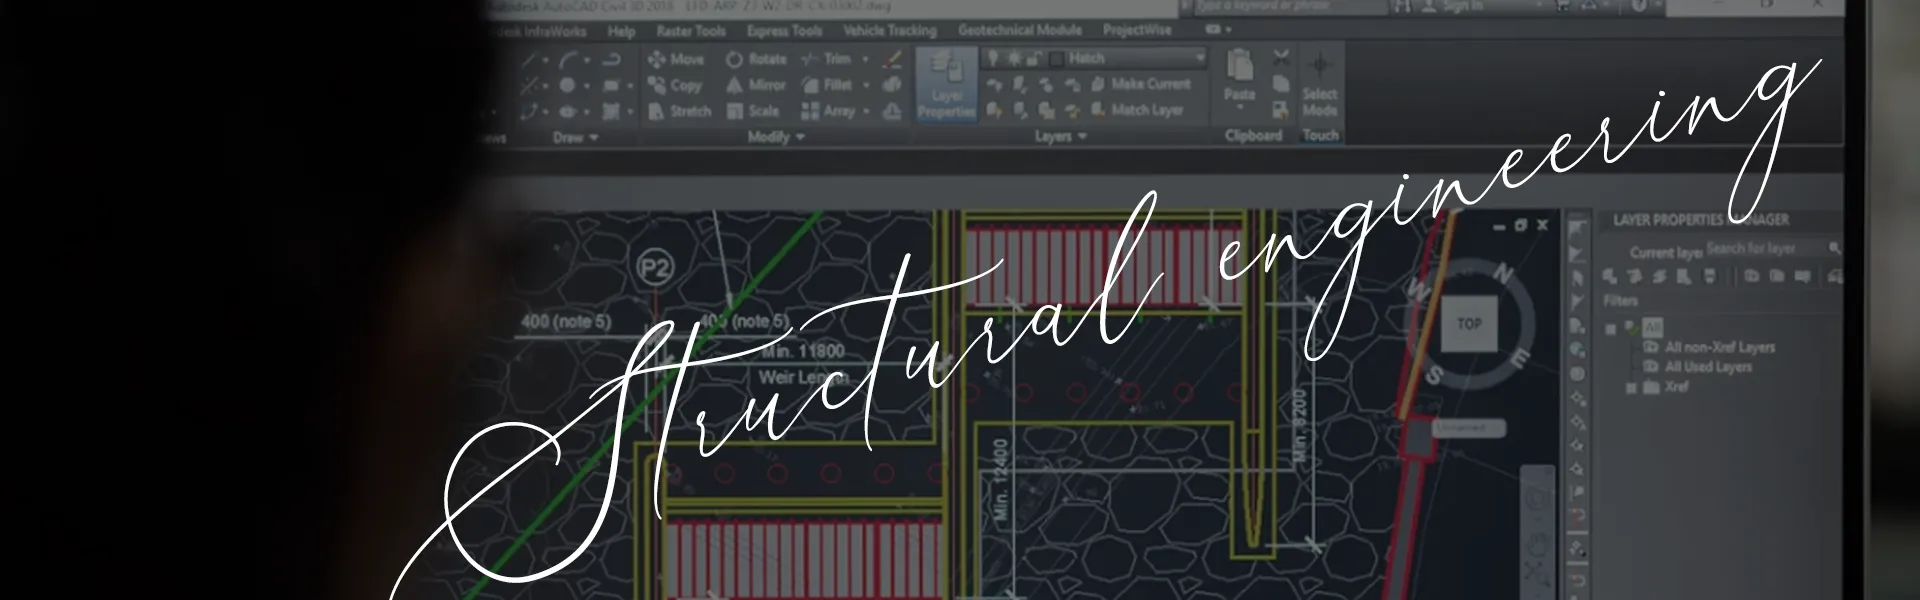The image size is (1920, 600).
Task: Collapse the All filter tree node
Action: tap(1610, 328)
